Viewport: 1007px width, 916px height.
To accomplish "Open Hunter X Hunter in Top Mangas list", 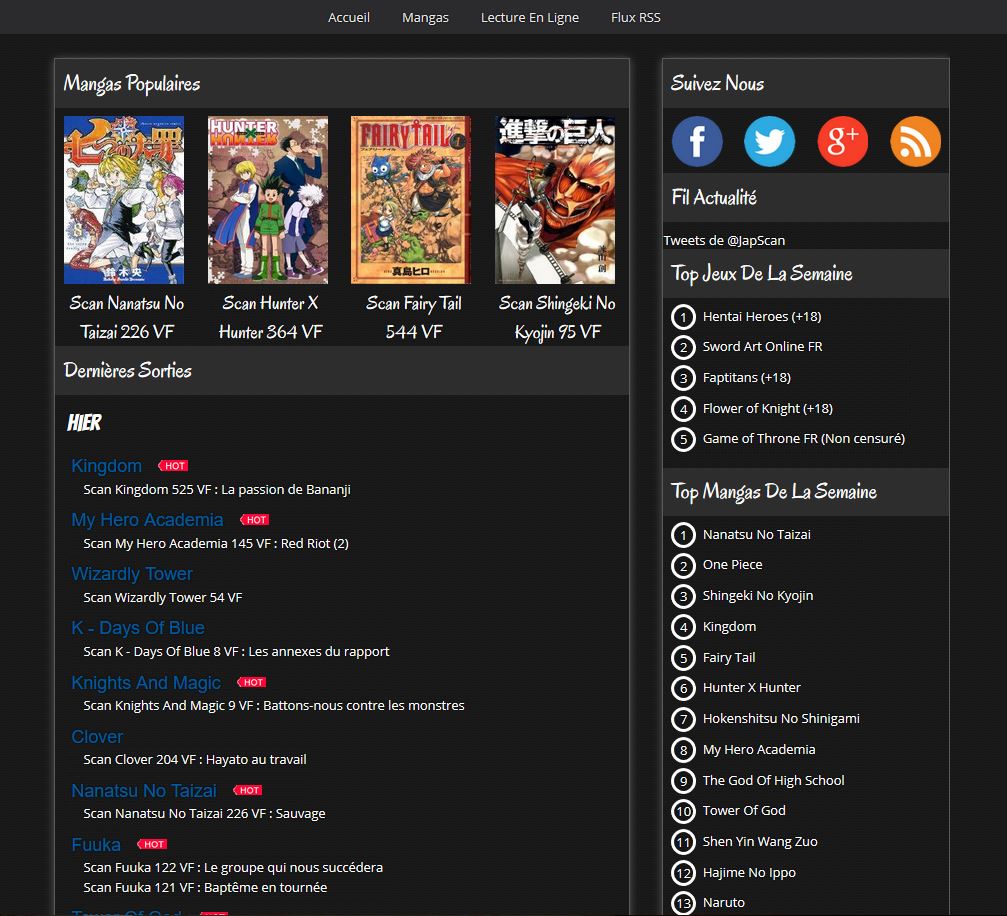I will tap(751, 687).
